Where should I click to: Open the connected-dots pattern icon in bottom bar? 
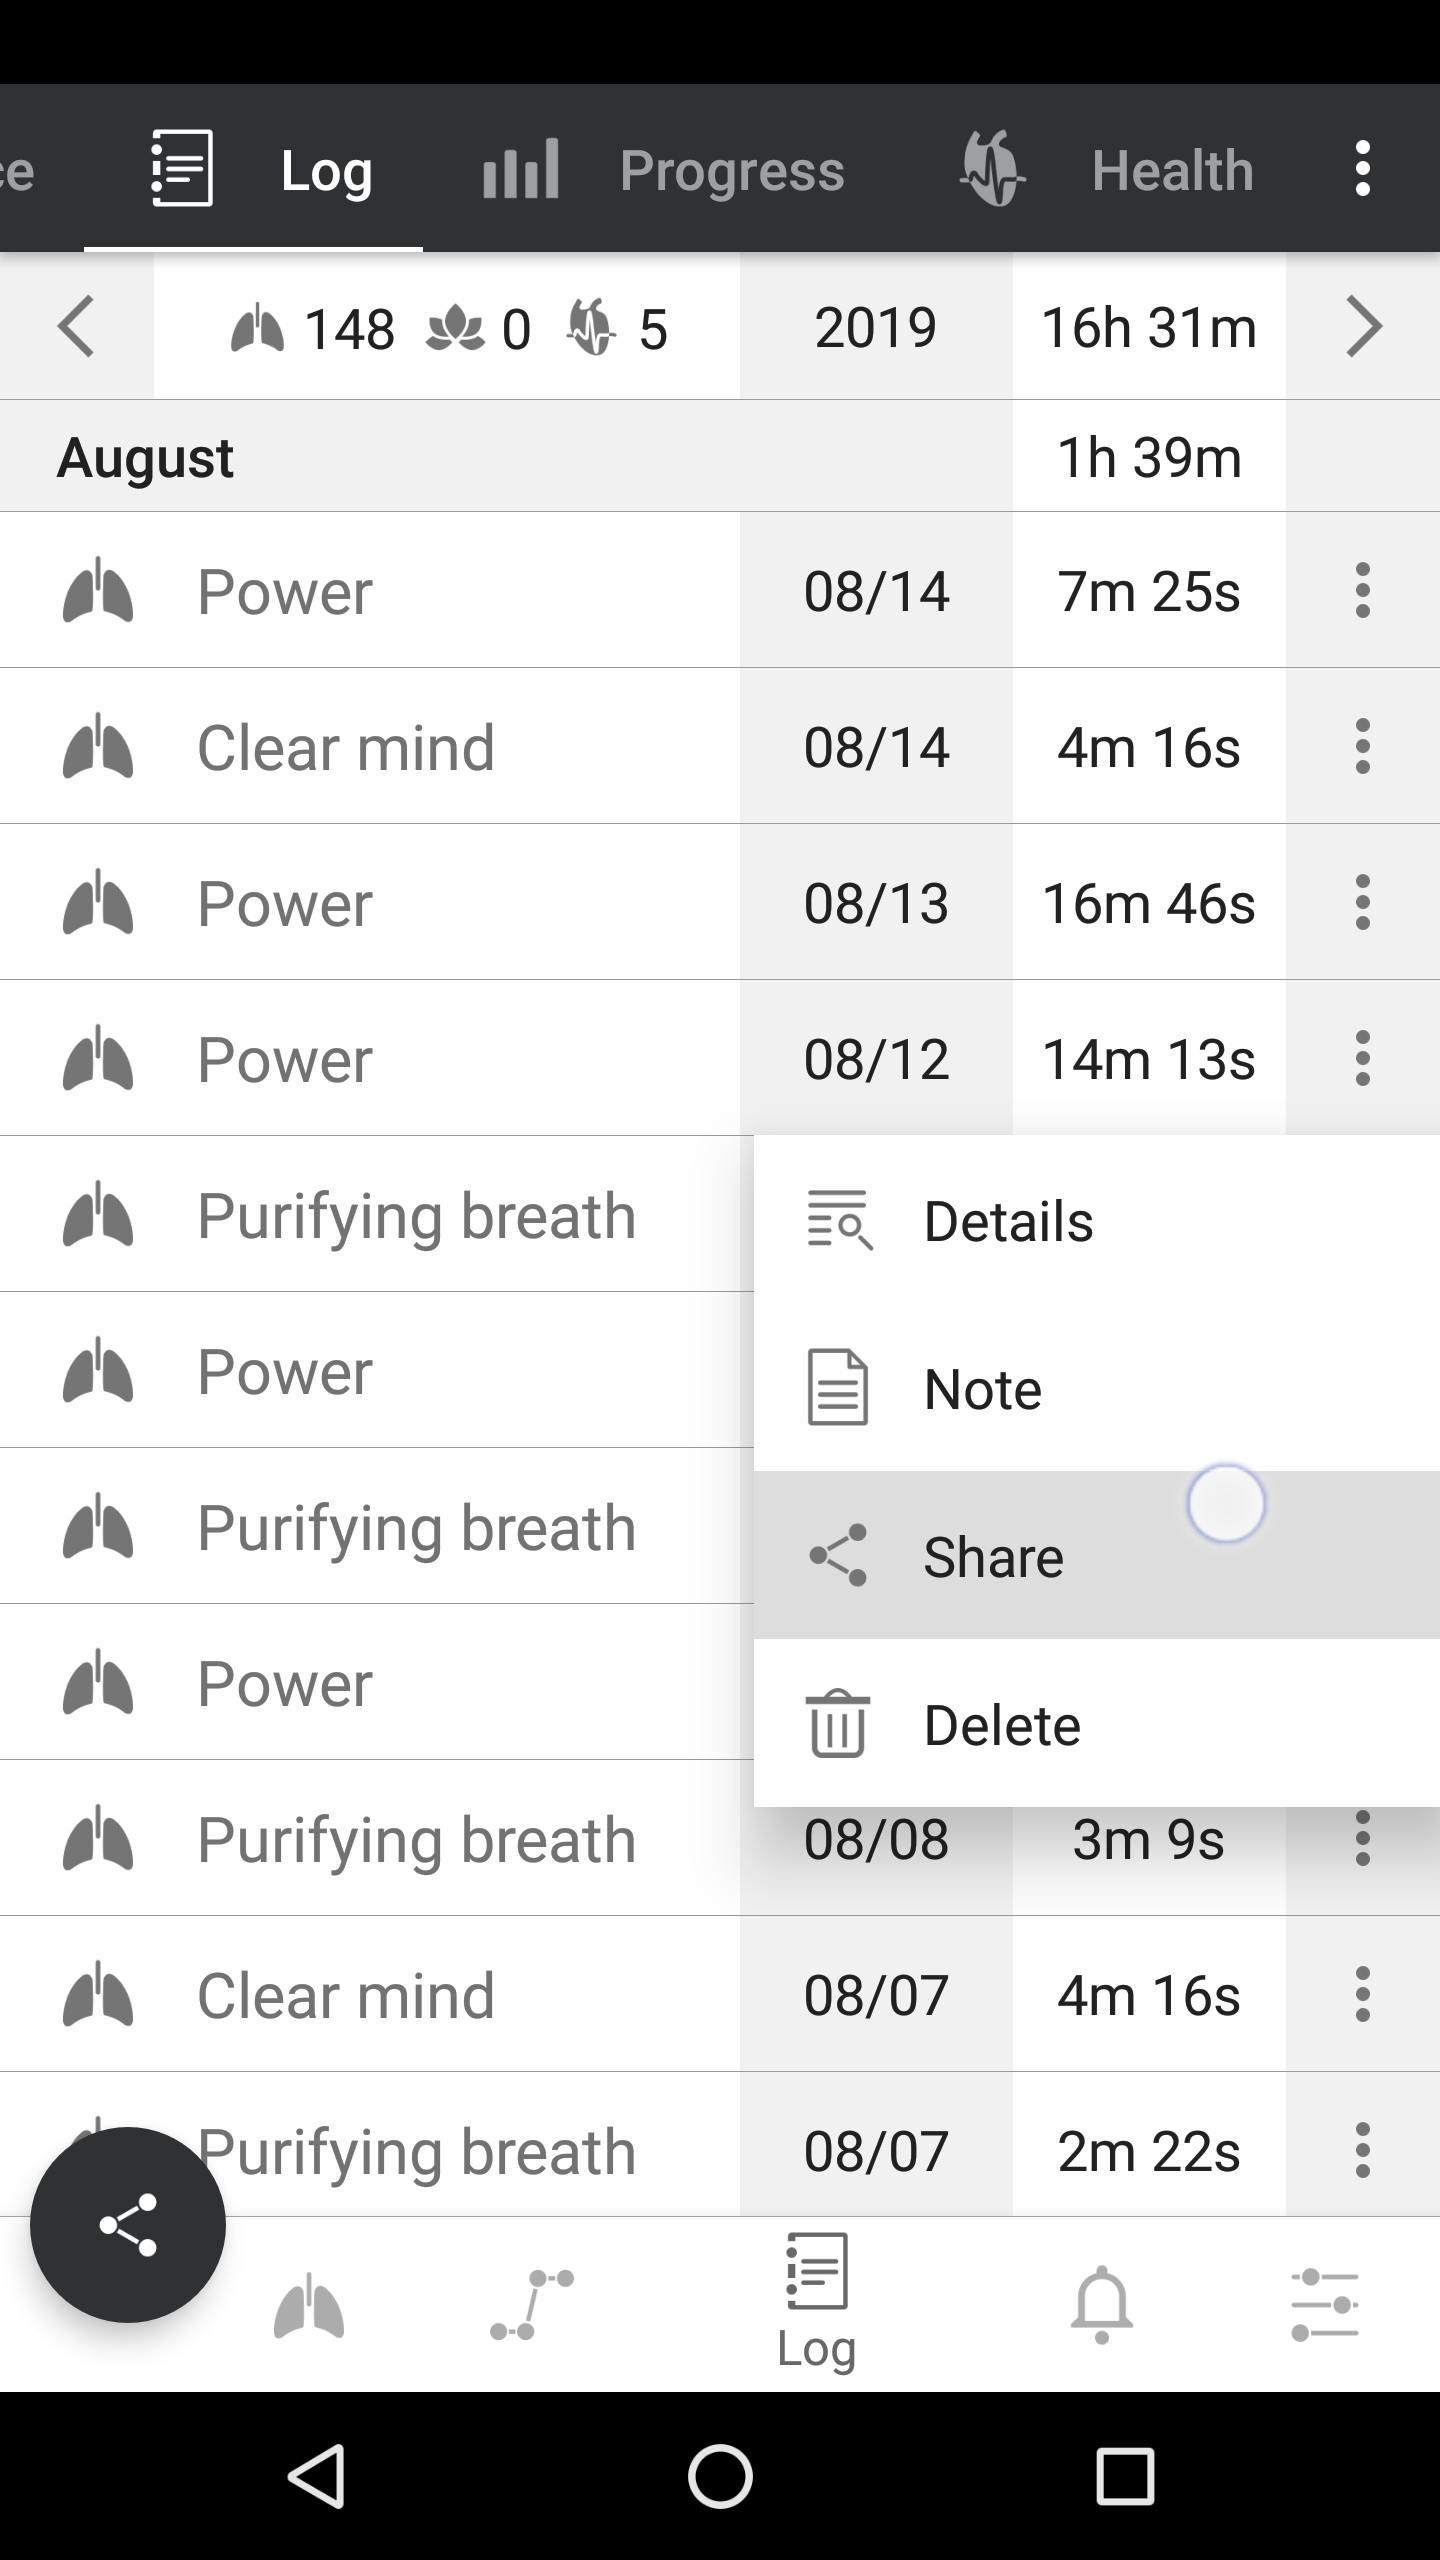[x=532, y=2304]
